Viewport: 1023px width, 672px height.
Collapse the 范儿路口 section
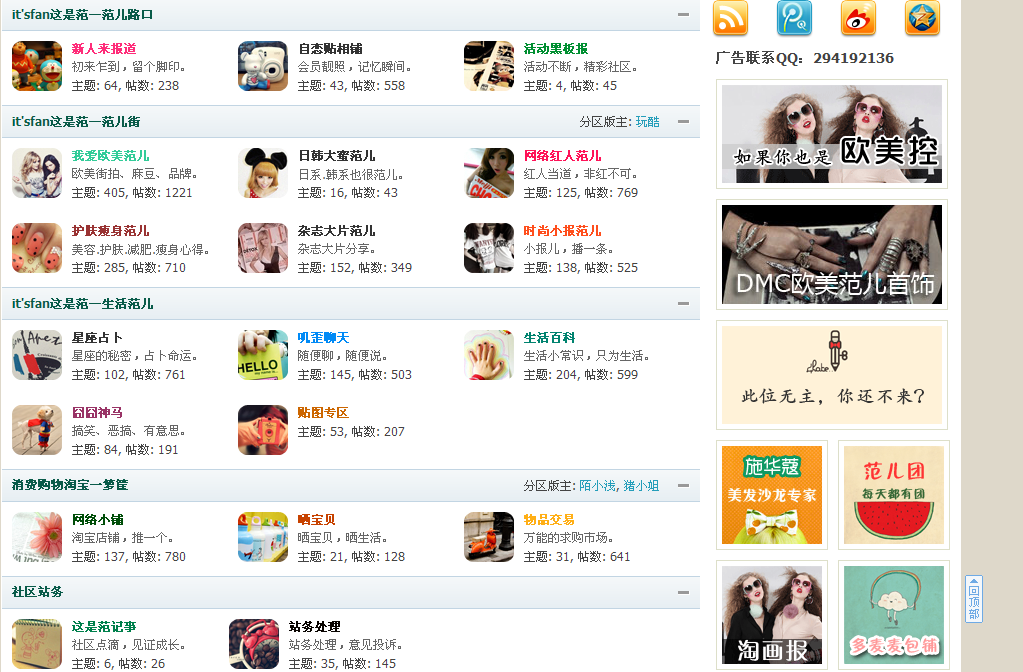point(683,14)
